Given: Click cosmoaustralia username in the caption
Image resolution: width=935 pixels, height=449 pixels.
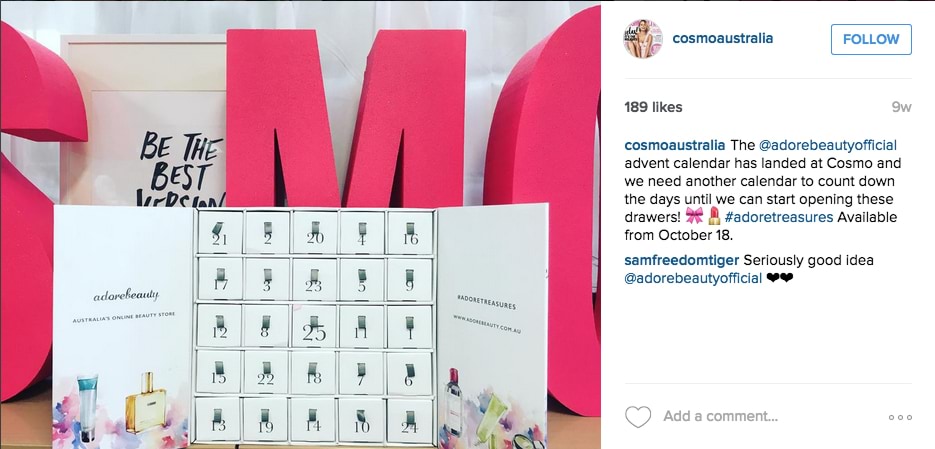Looking at the screenshot, I should 675,145.
